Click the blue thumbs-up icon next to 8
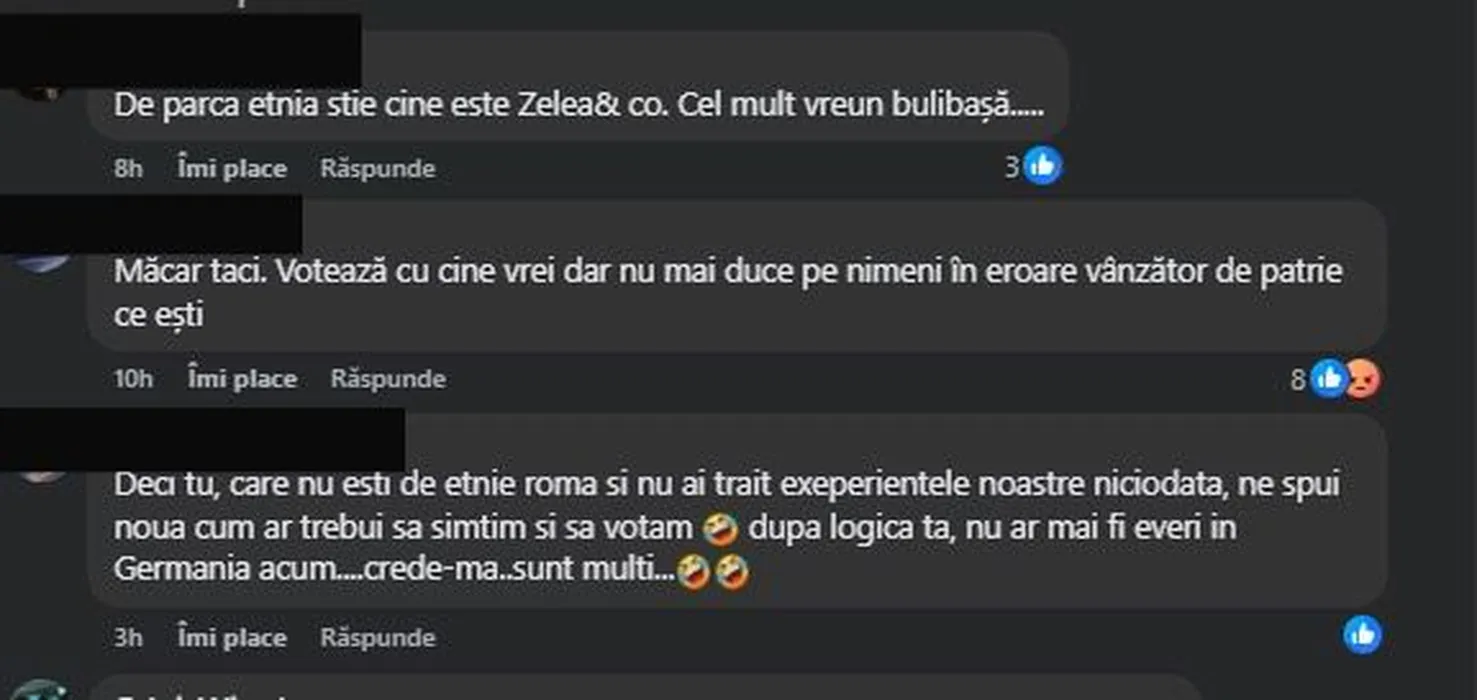Image resolution: width=1477 pixels, height=700 pixels. pyautogui.click(x=1329, y=378)
